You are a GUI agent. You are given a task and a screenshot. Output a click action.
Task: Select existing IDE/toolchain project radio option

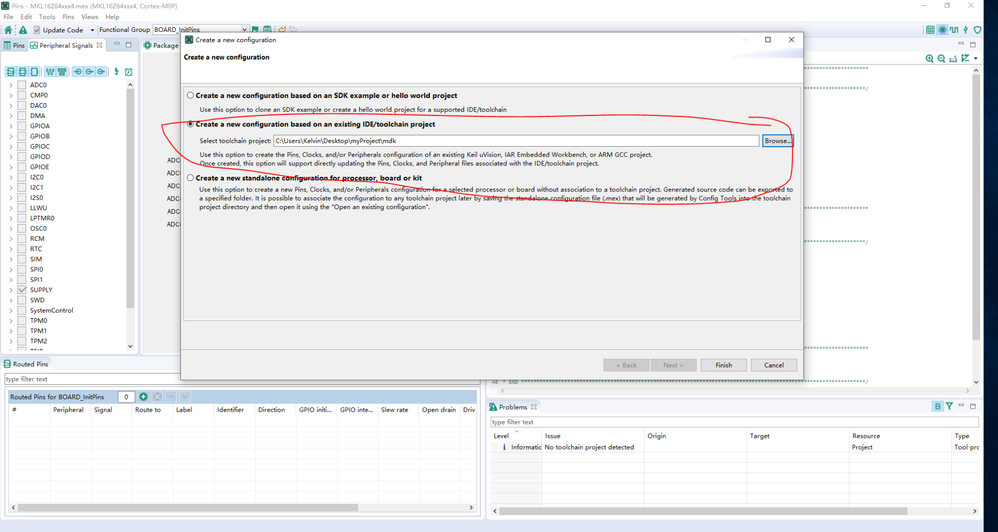coord(190,124)
